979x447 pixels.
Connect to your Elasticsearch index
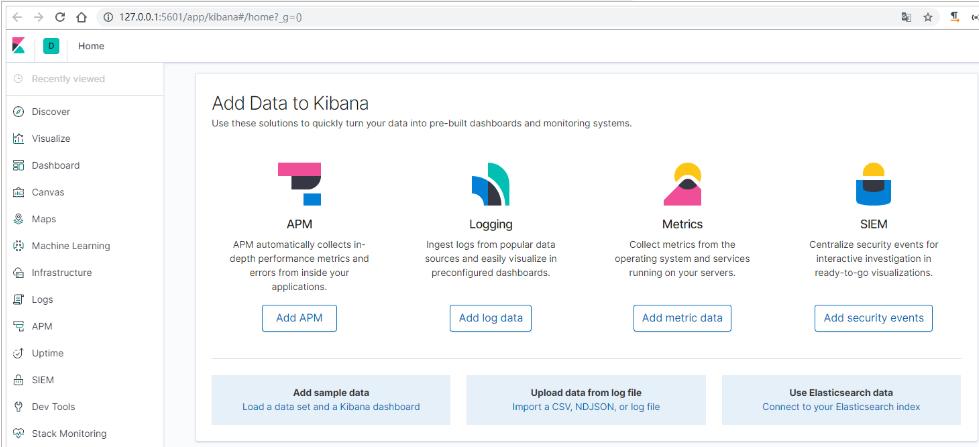[x=841, y=407]
